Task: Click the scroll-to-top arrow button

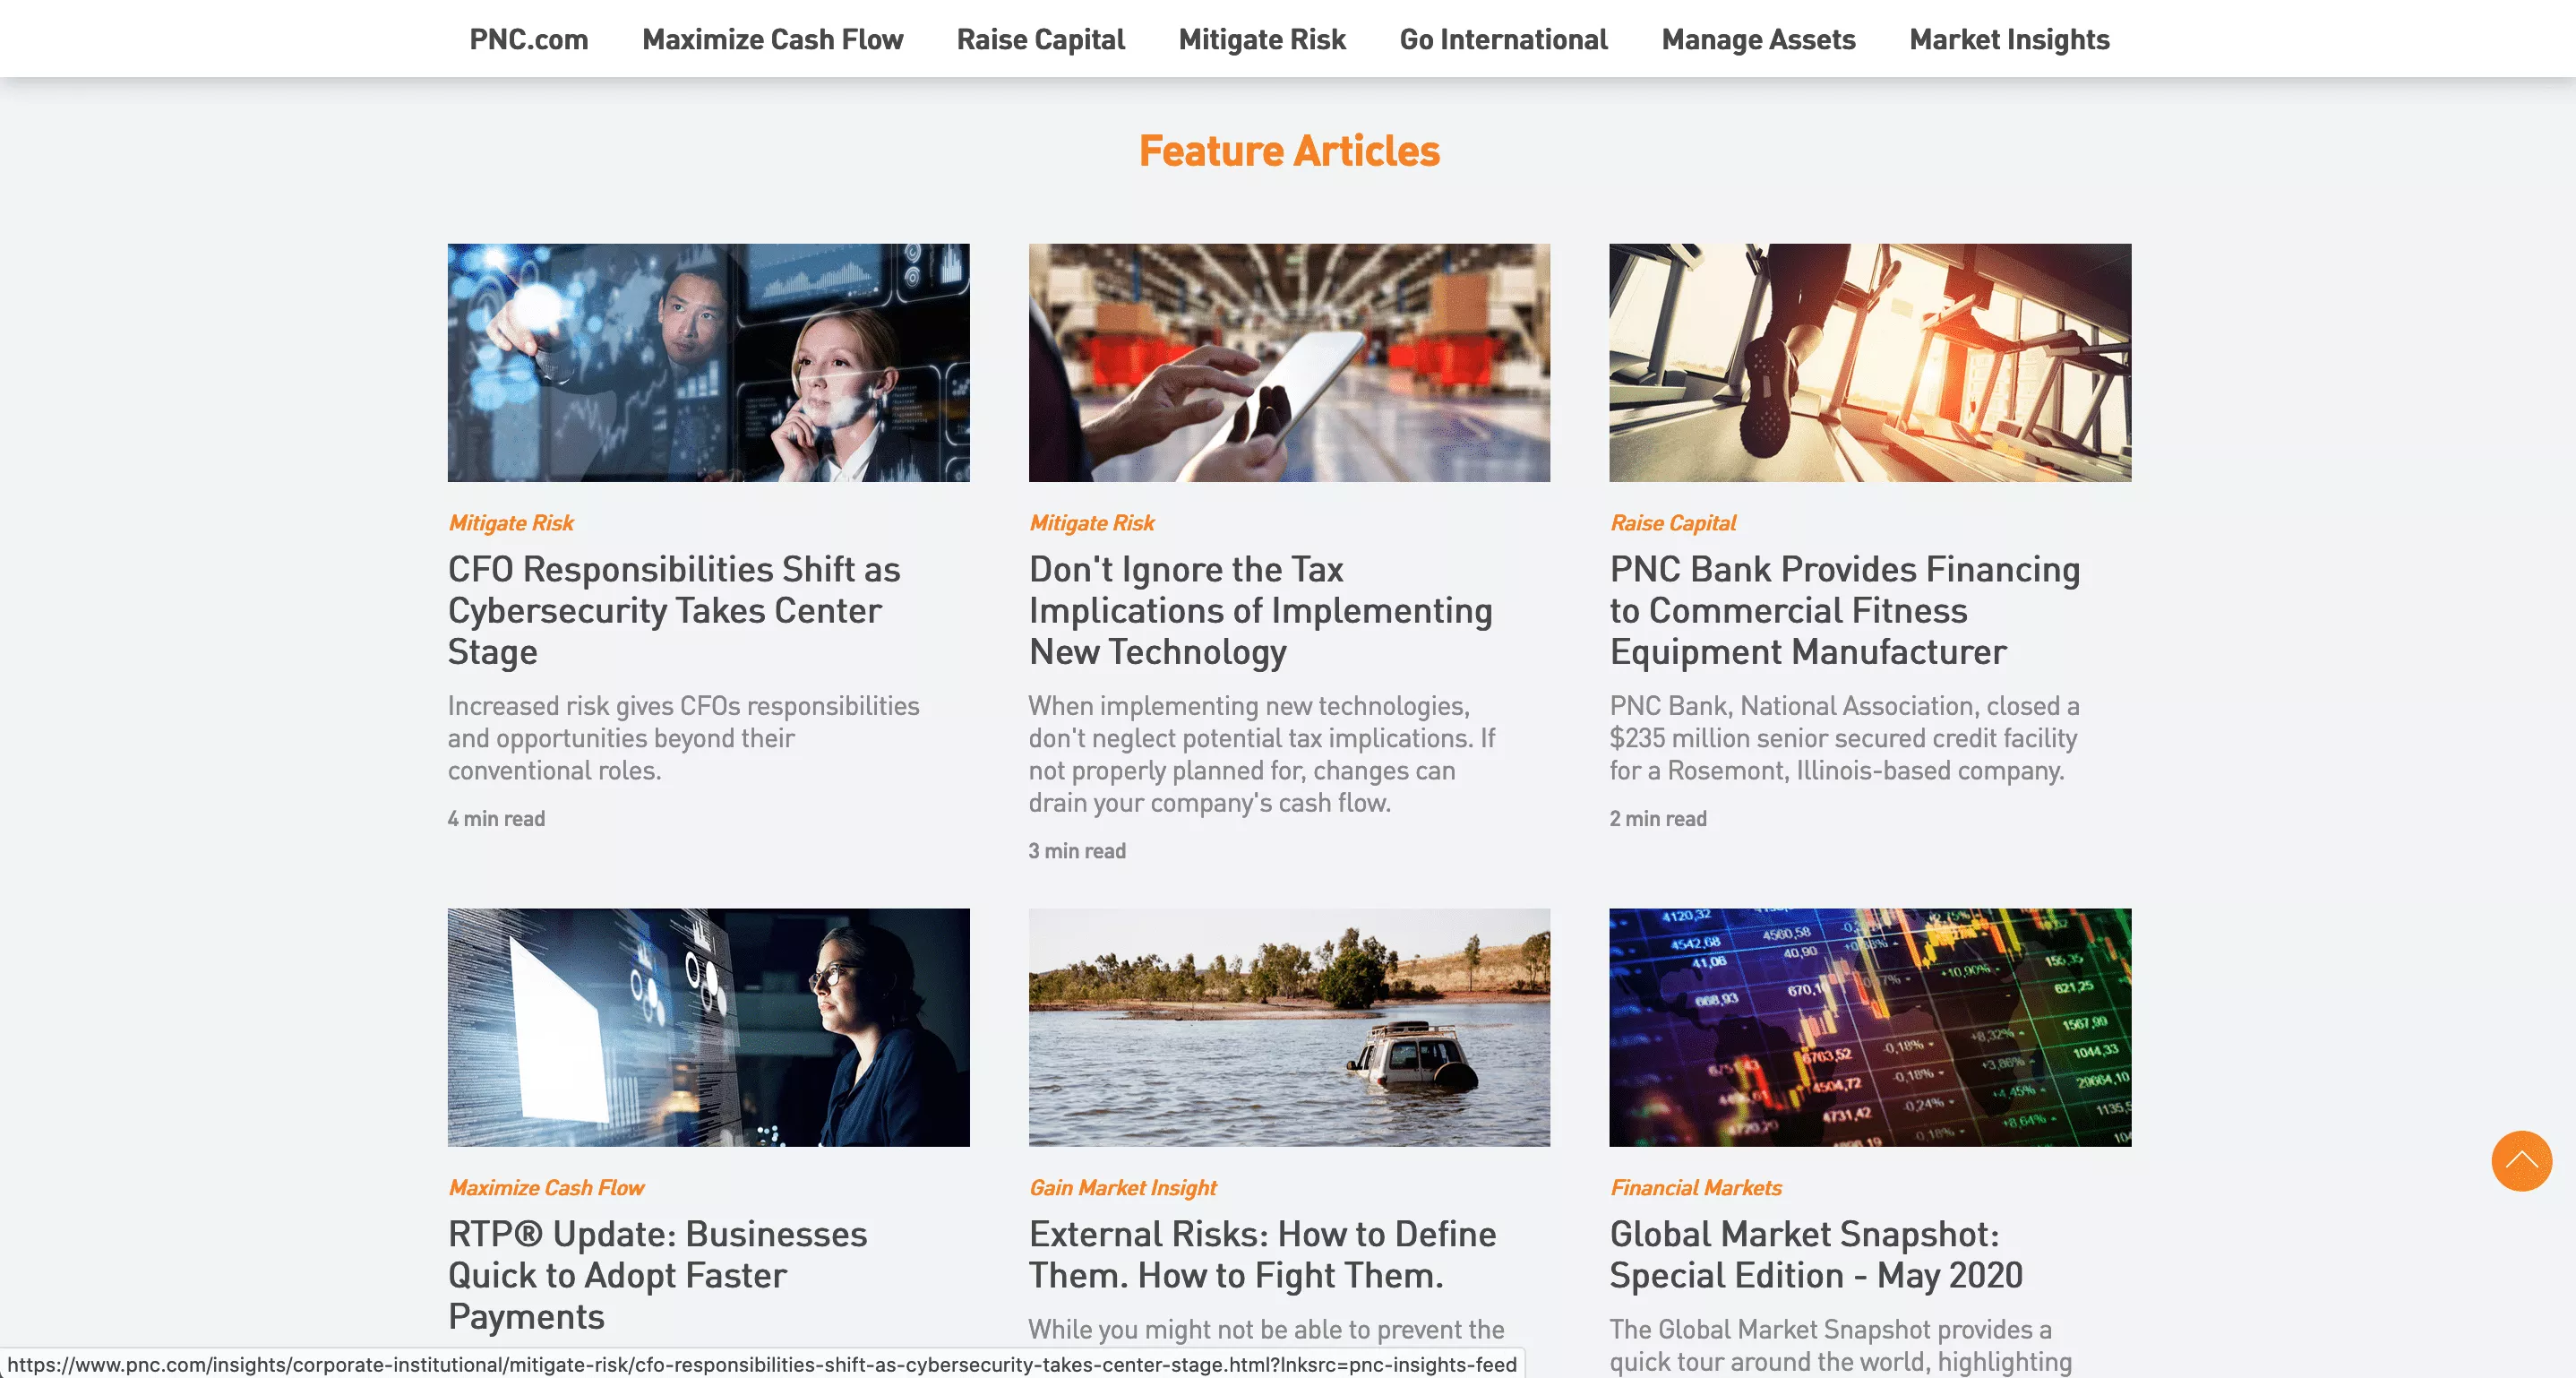Action: tap(2523, 1161)
